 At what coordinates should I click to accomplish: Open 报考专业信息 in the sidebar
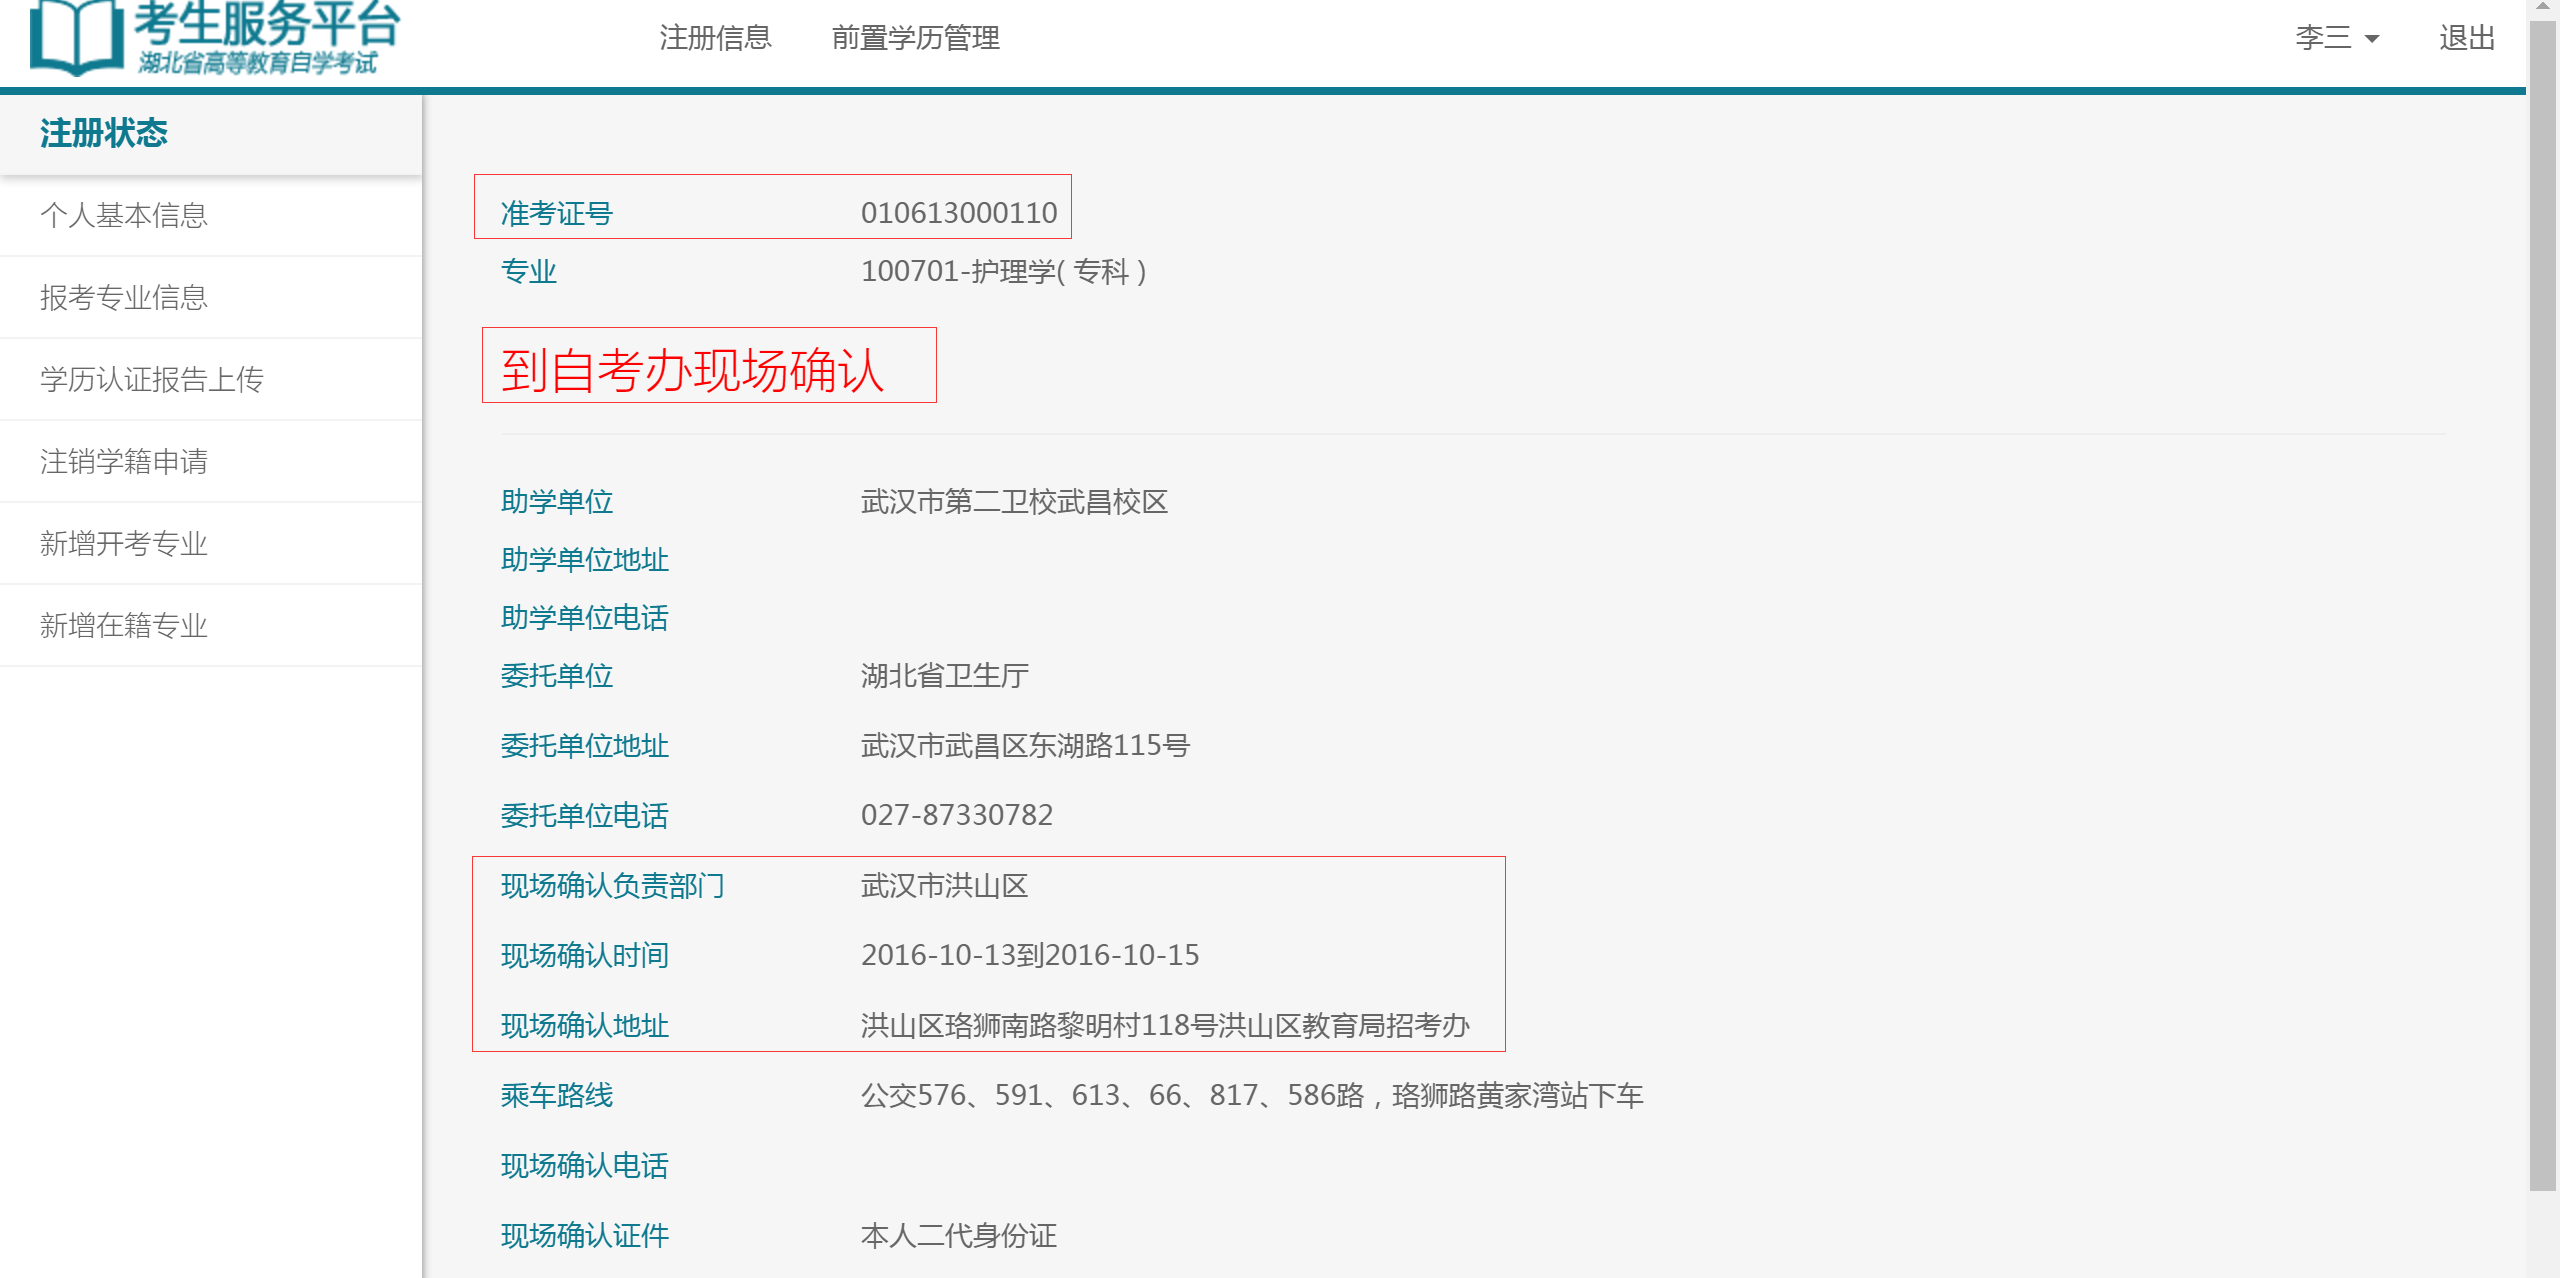[124, 297]
